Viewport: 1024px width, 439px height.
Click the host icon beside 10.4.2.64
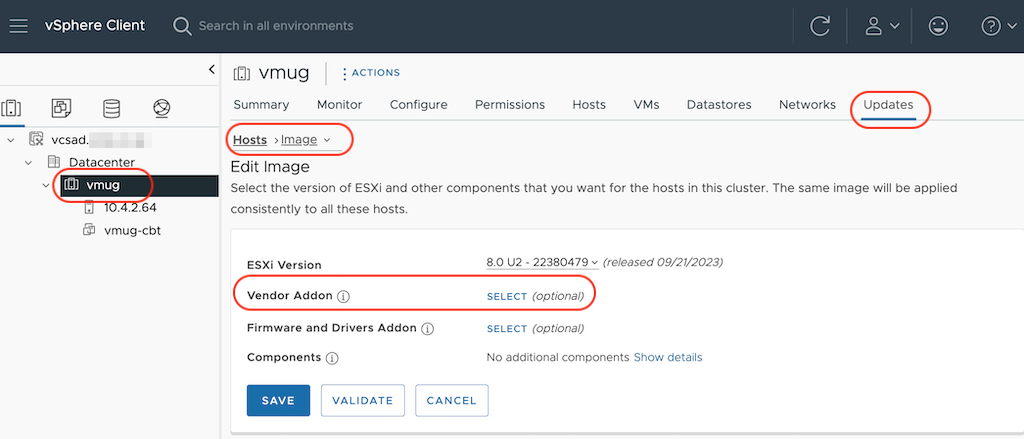pyautogui.click(x=89, y=208)
